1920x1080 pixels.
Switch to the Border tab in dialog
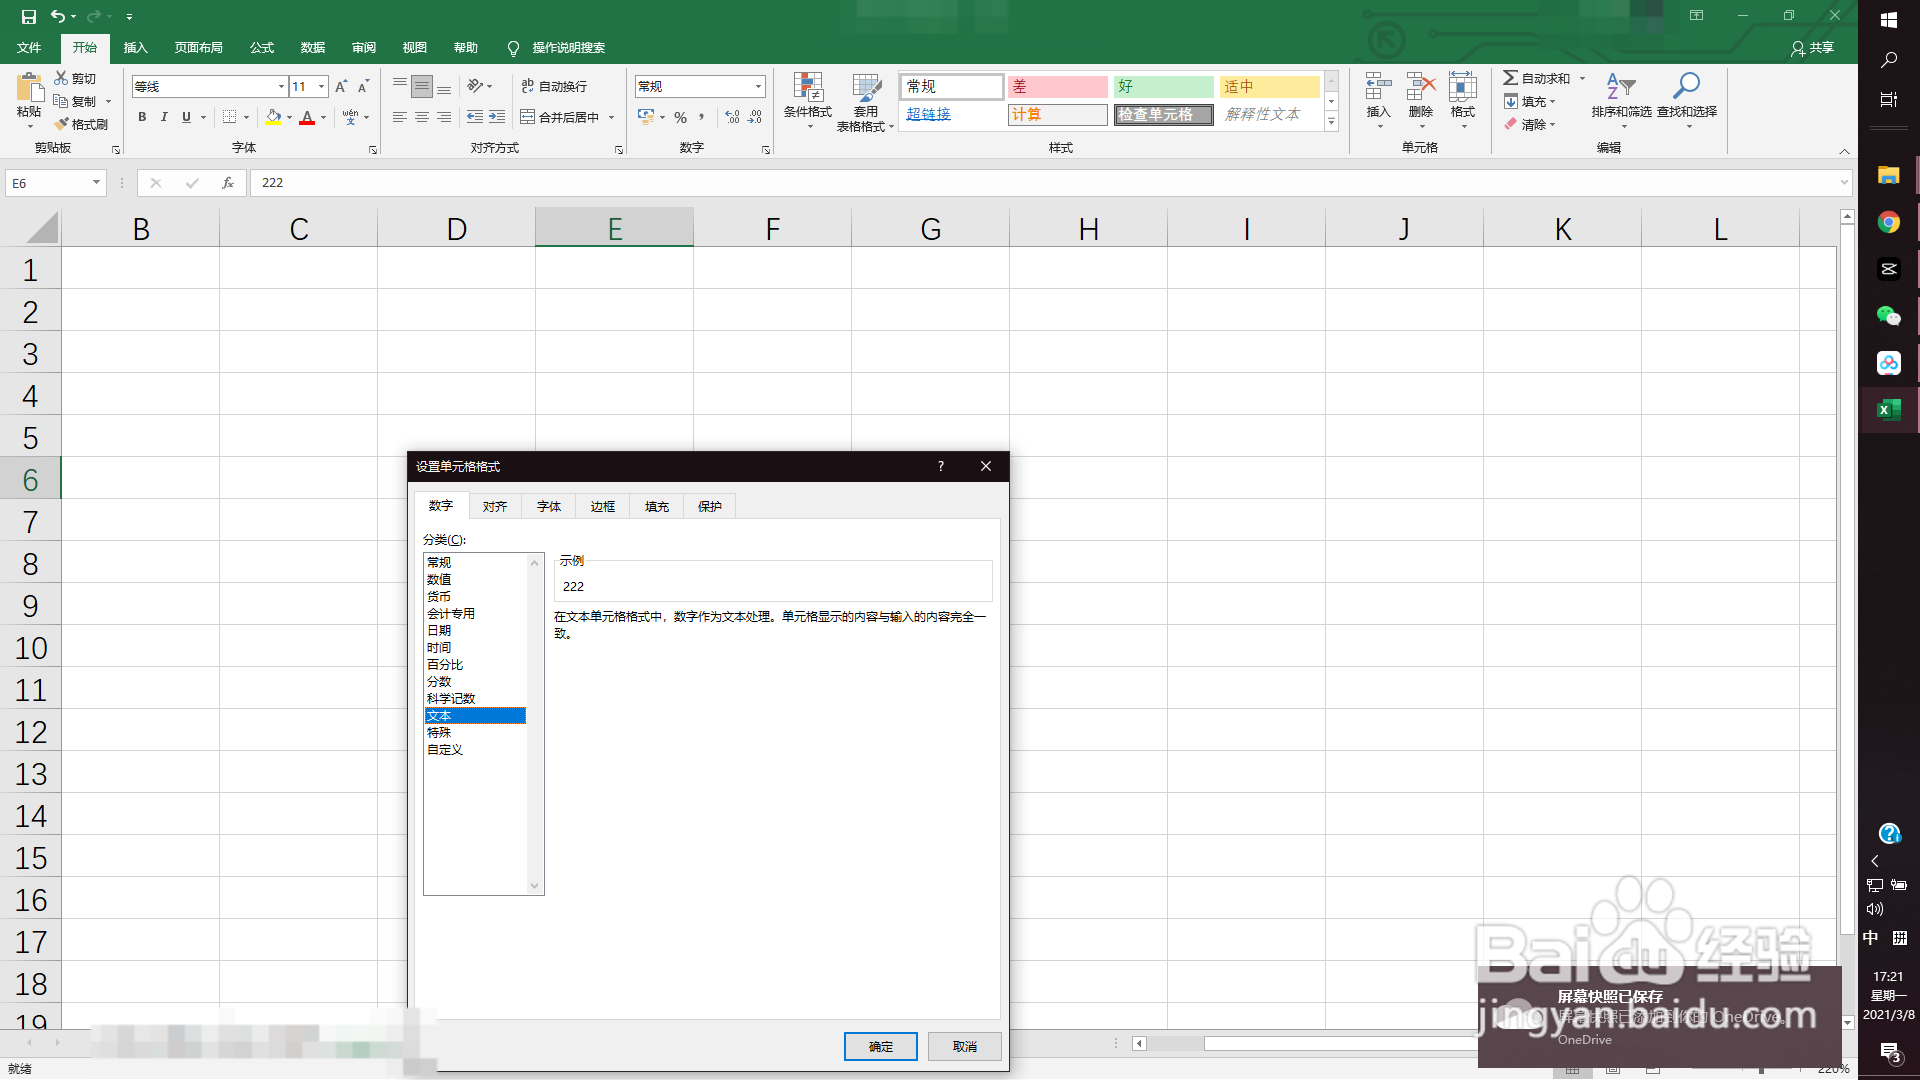pyautogui.click(x=602, y=507)
